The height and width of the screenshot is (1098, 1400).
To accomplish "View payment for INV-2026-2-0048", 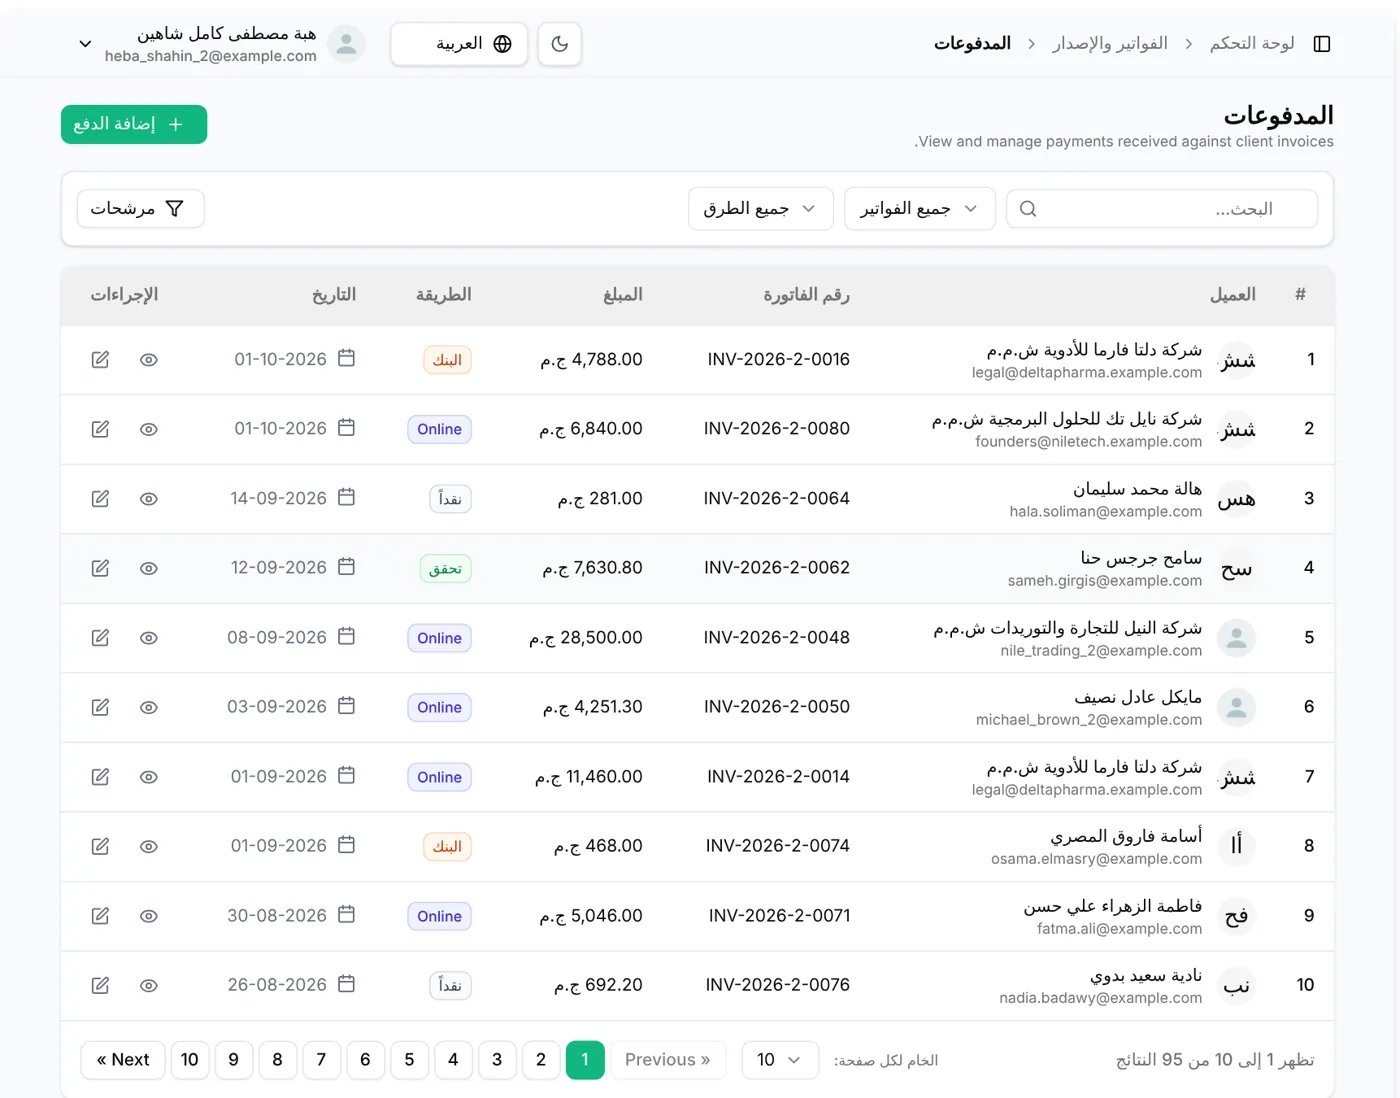I will [149, 638].
